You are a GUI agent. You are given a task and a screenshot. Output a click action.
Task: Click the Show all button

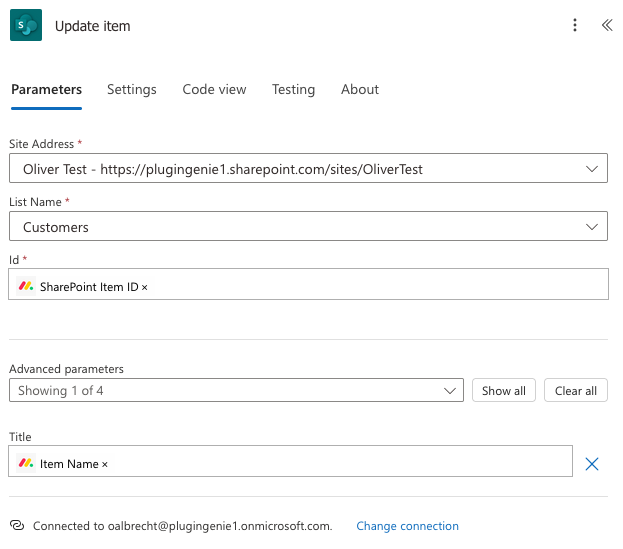[503, 390]
